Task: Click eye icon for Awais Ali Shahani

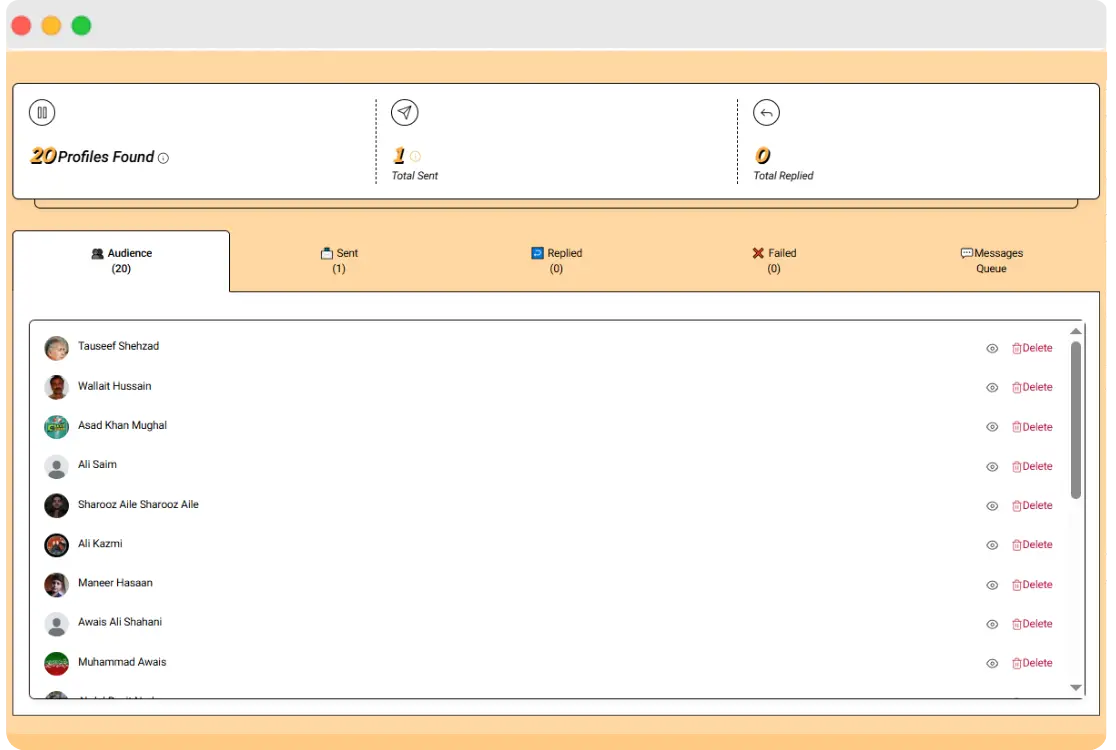Action: pos(991,624)
